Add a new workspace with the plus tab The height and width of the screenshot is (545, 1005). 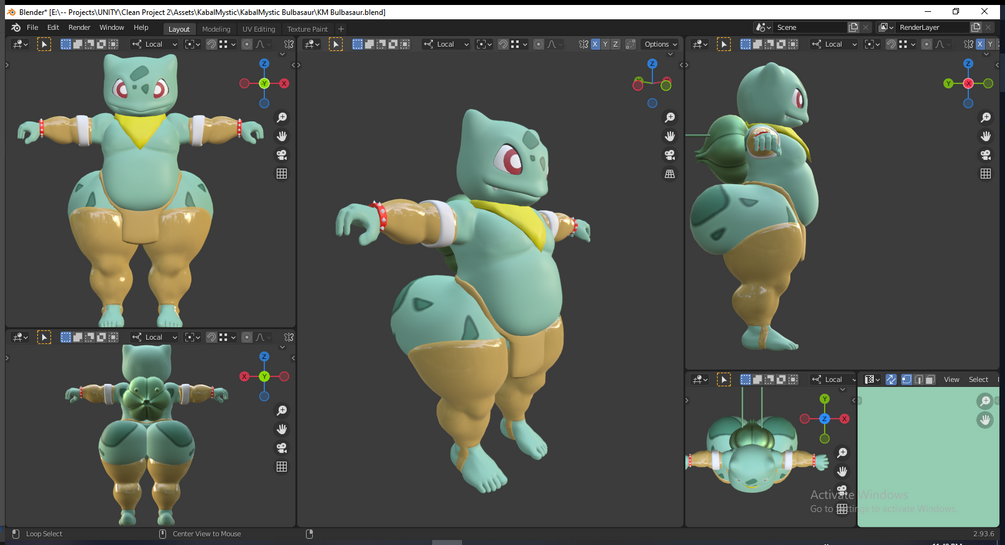(x=341, y=29)
